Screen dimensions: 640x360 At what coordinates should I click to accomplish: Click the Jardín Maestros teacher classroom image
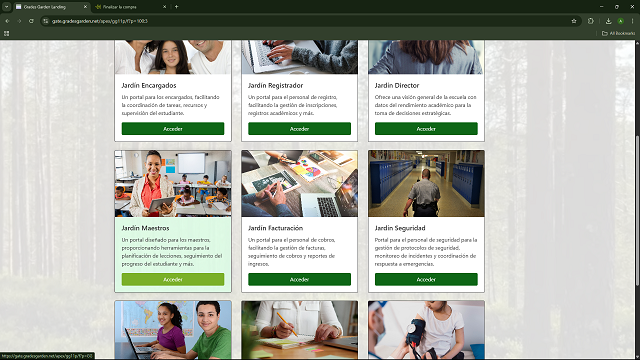[173, 183]
